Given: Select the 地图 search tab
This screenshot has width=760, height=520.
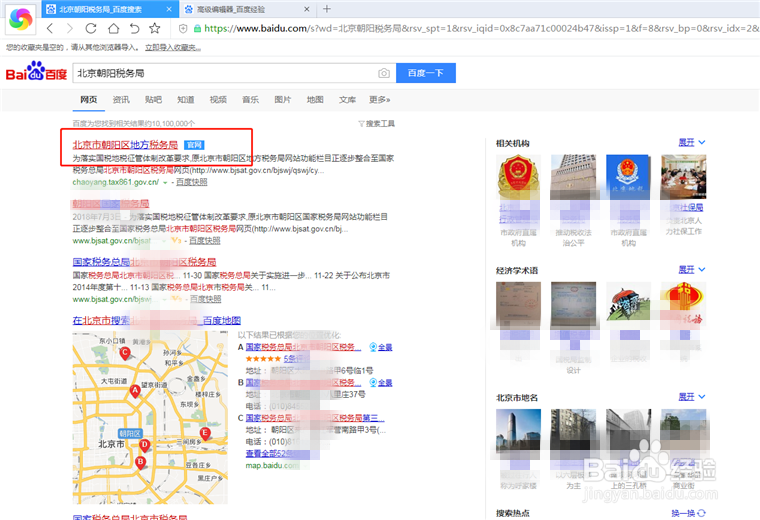Looking at the screenshot, I should [315, 99].
